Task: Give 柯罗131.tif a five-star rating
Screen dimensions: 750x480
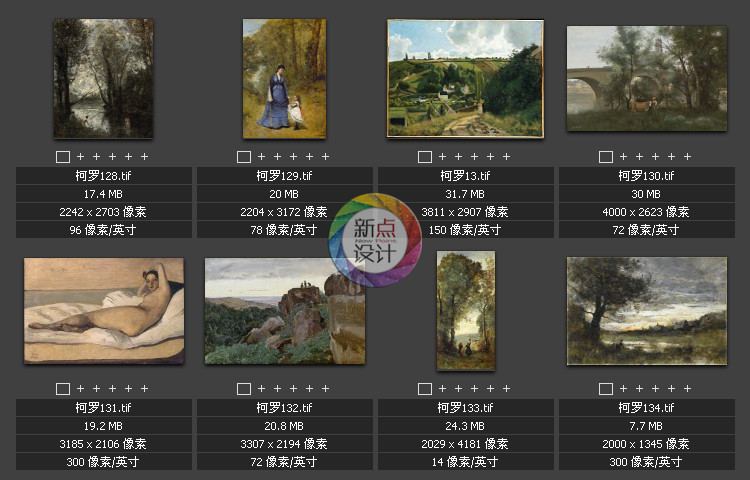Action: click(x=144, y=389)
